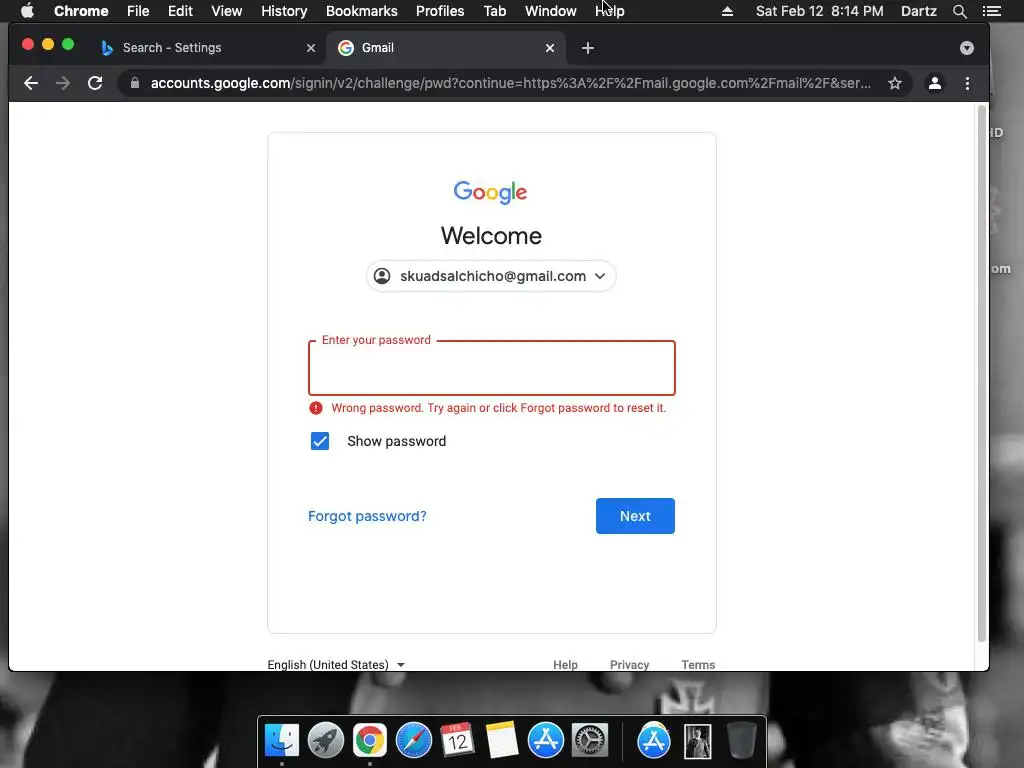Image resolution: width=1024 pixels, height=768 pixels.
Task: Open the Terms link in the footer
Action: (698, 665)
